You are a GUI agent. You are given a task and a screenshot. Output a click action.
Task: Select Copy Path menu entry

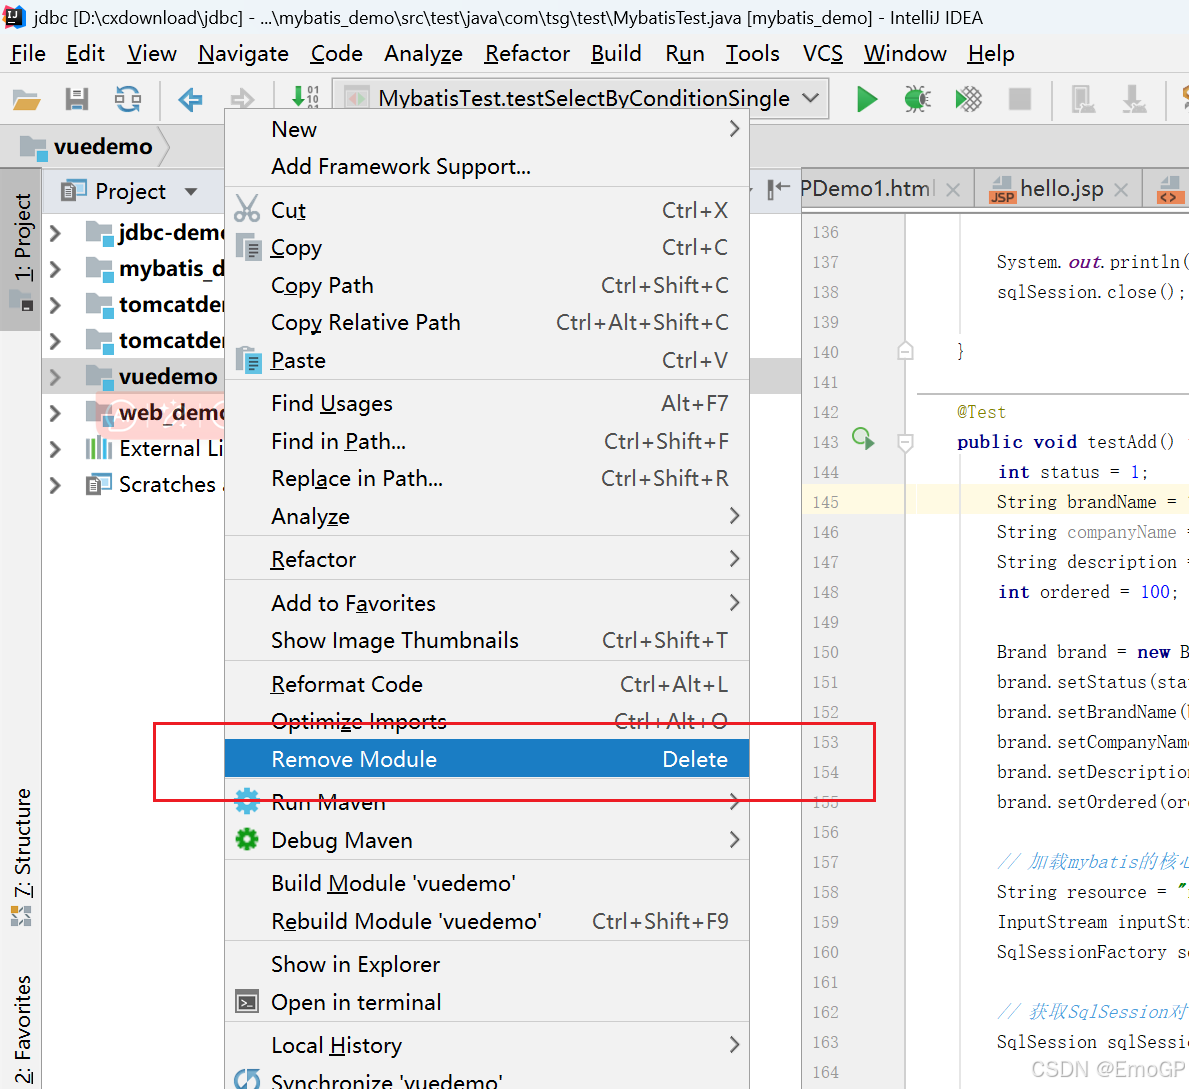(x=487, y=285)
